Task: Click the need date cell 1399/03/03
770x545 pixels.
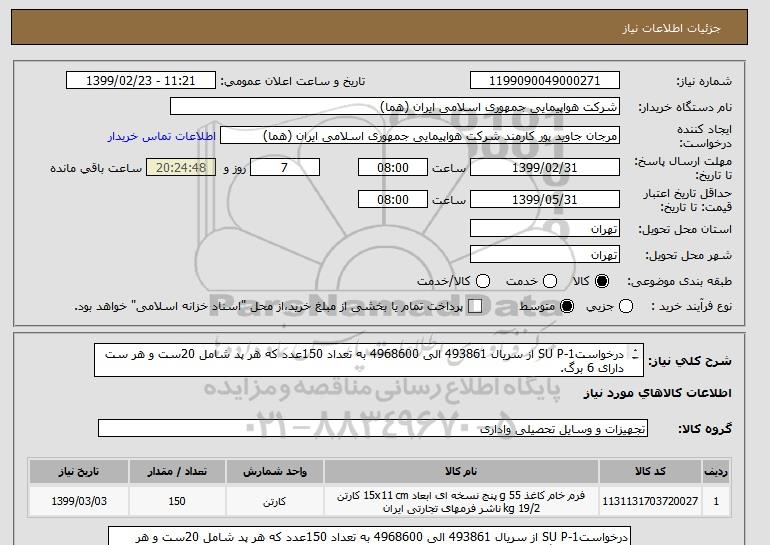Action: click(x=79, y=501)
